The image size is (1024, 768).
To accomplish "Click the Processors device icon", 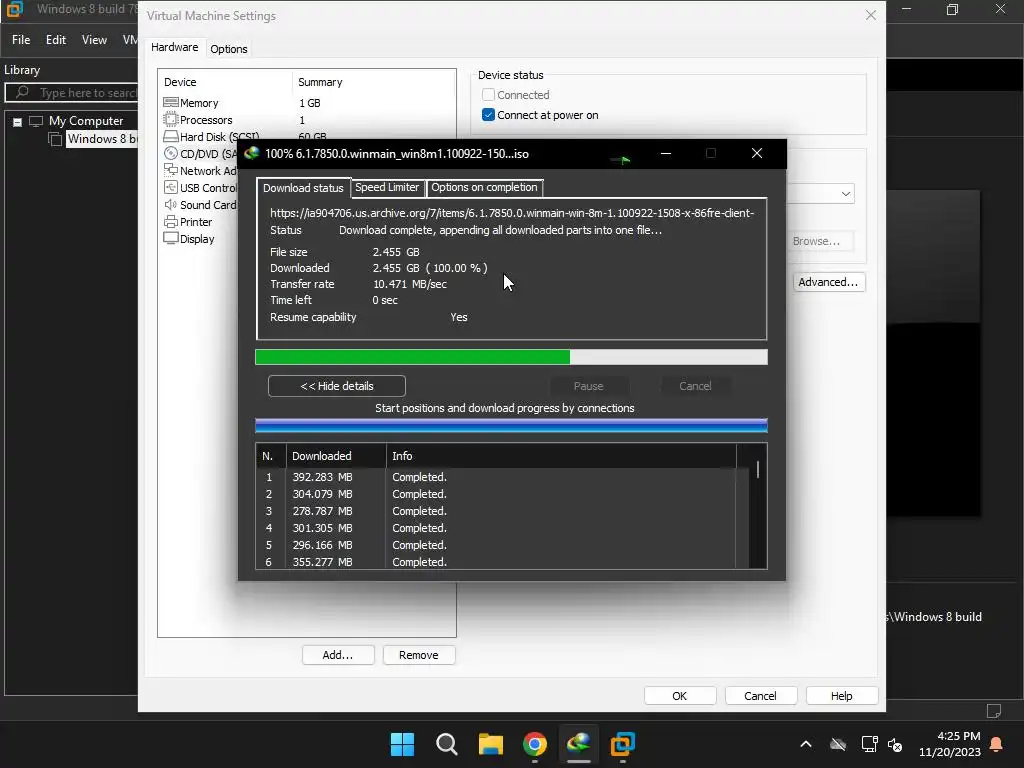I will click(170, 120).
